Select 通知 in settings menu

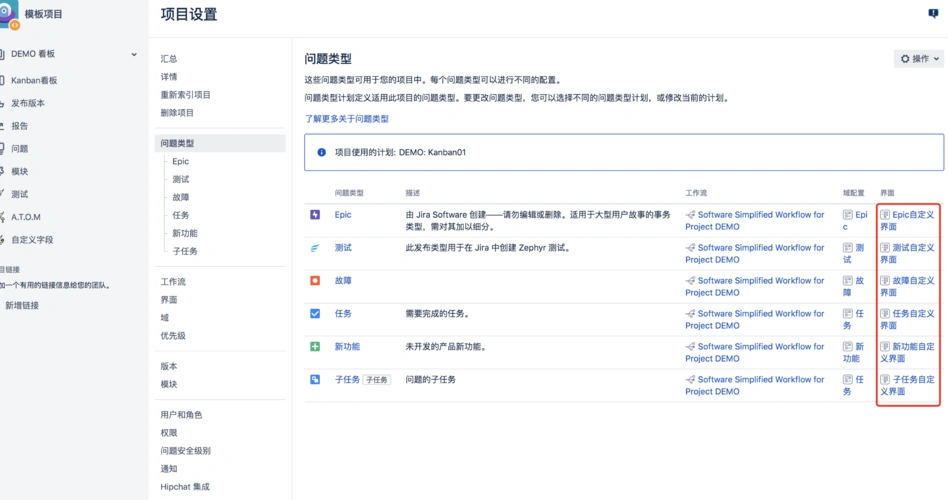[x=169, y=469]
